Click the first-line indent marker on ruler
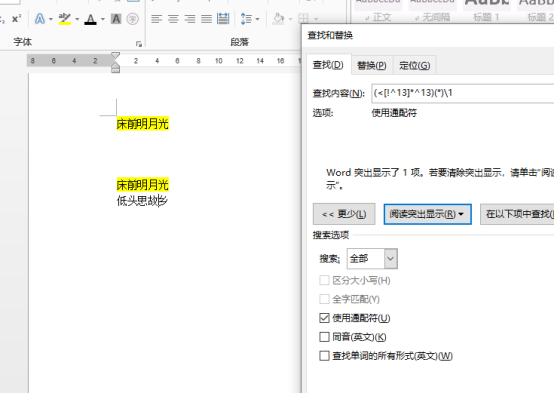This screenshot has width=554, height=393. click(116, 55)
